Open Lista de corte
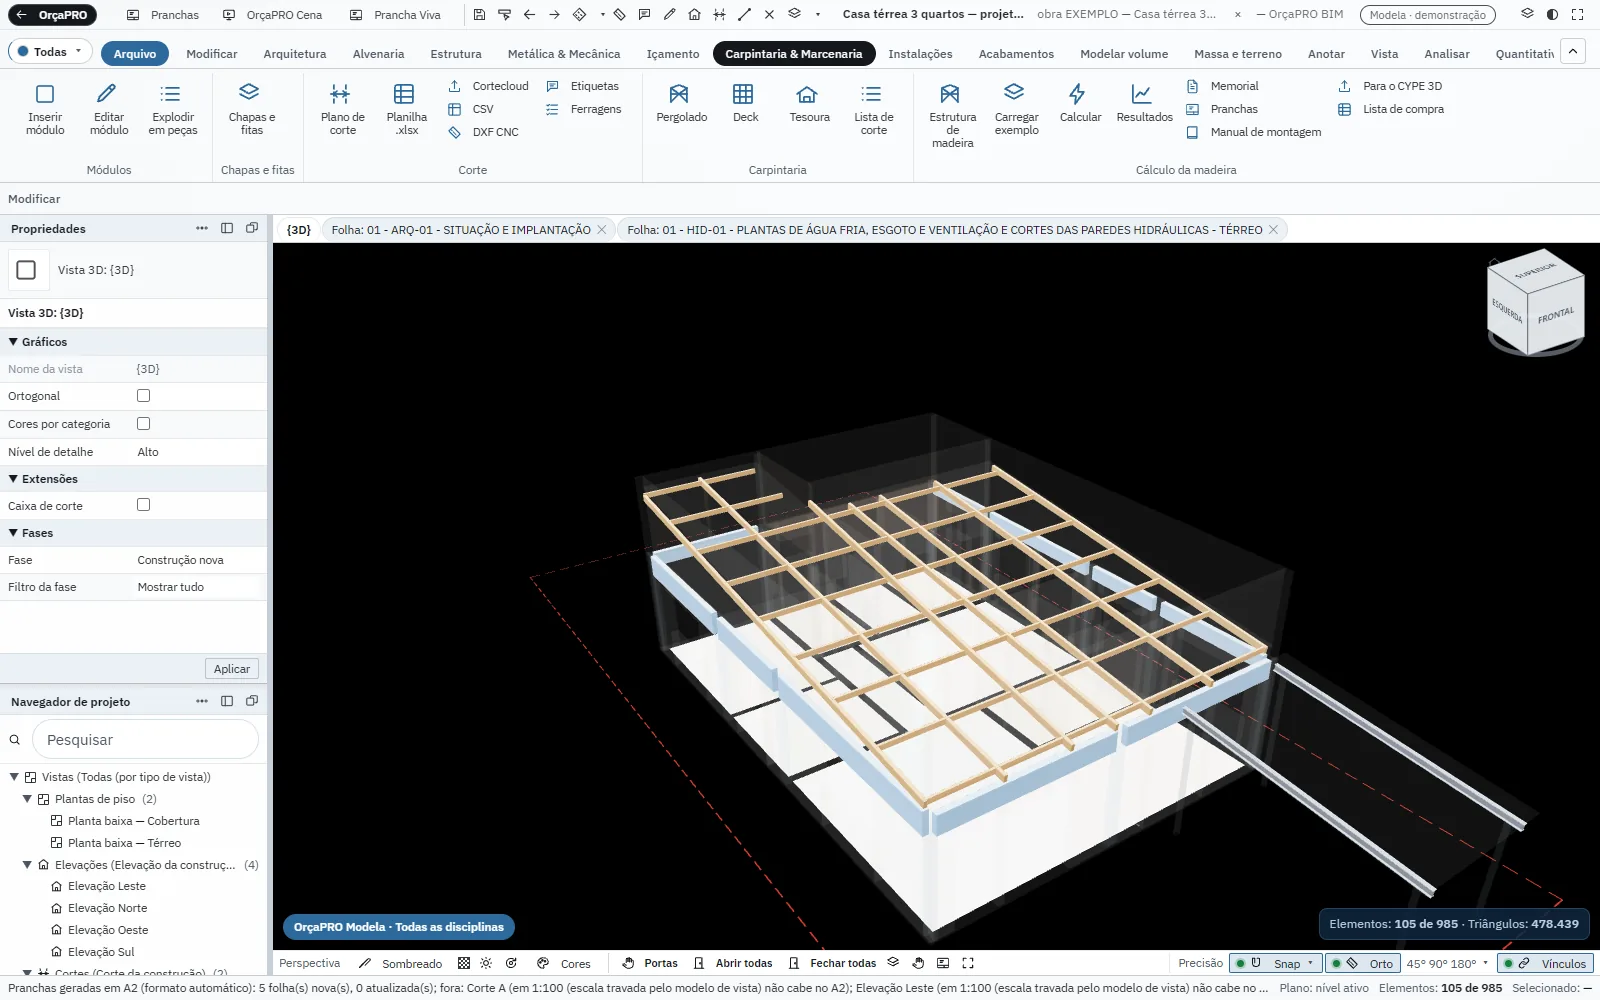The width and height of the screenshot is (1600, 1000). [x=872, y=109]
